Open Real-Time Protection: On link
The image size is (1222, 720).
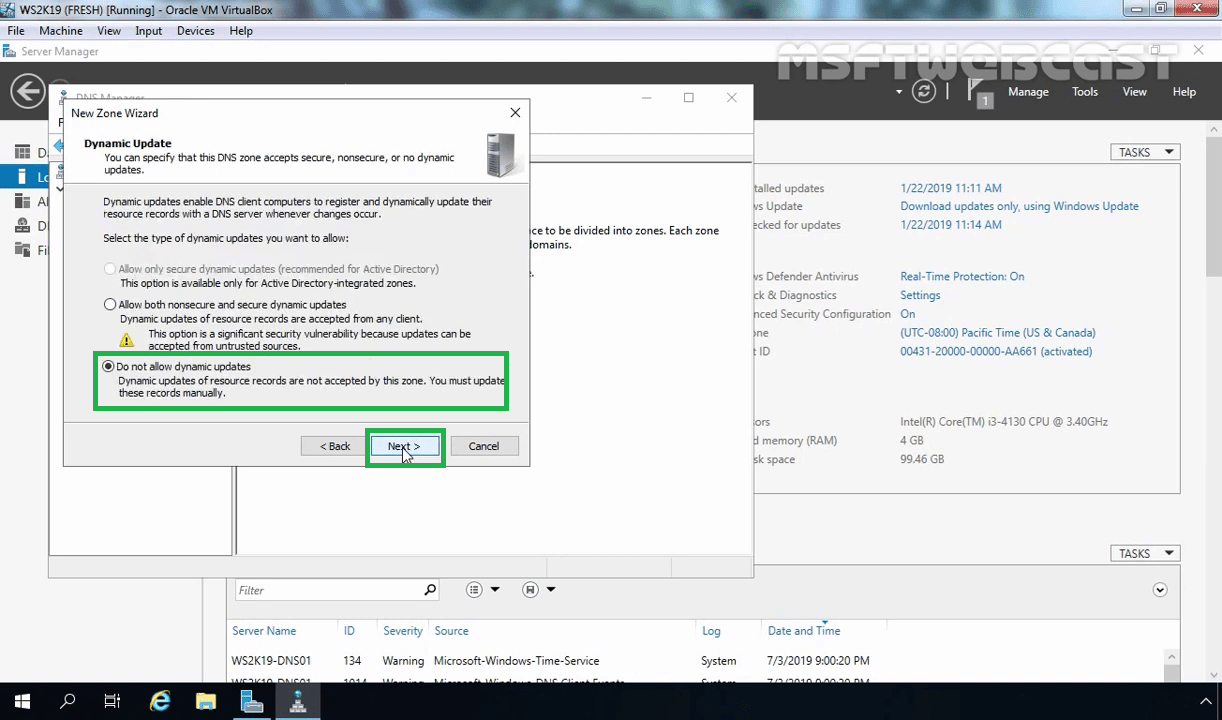tap(962, 276)
